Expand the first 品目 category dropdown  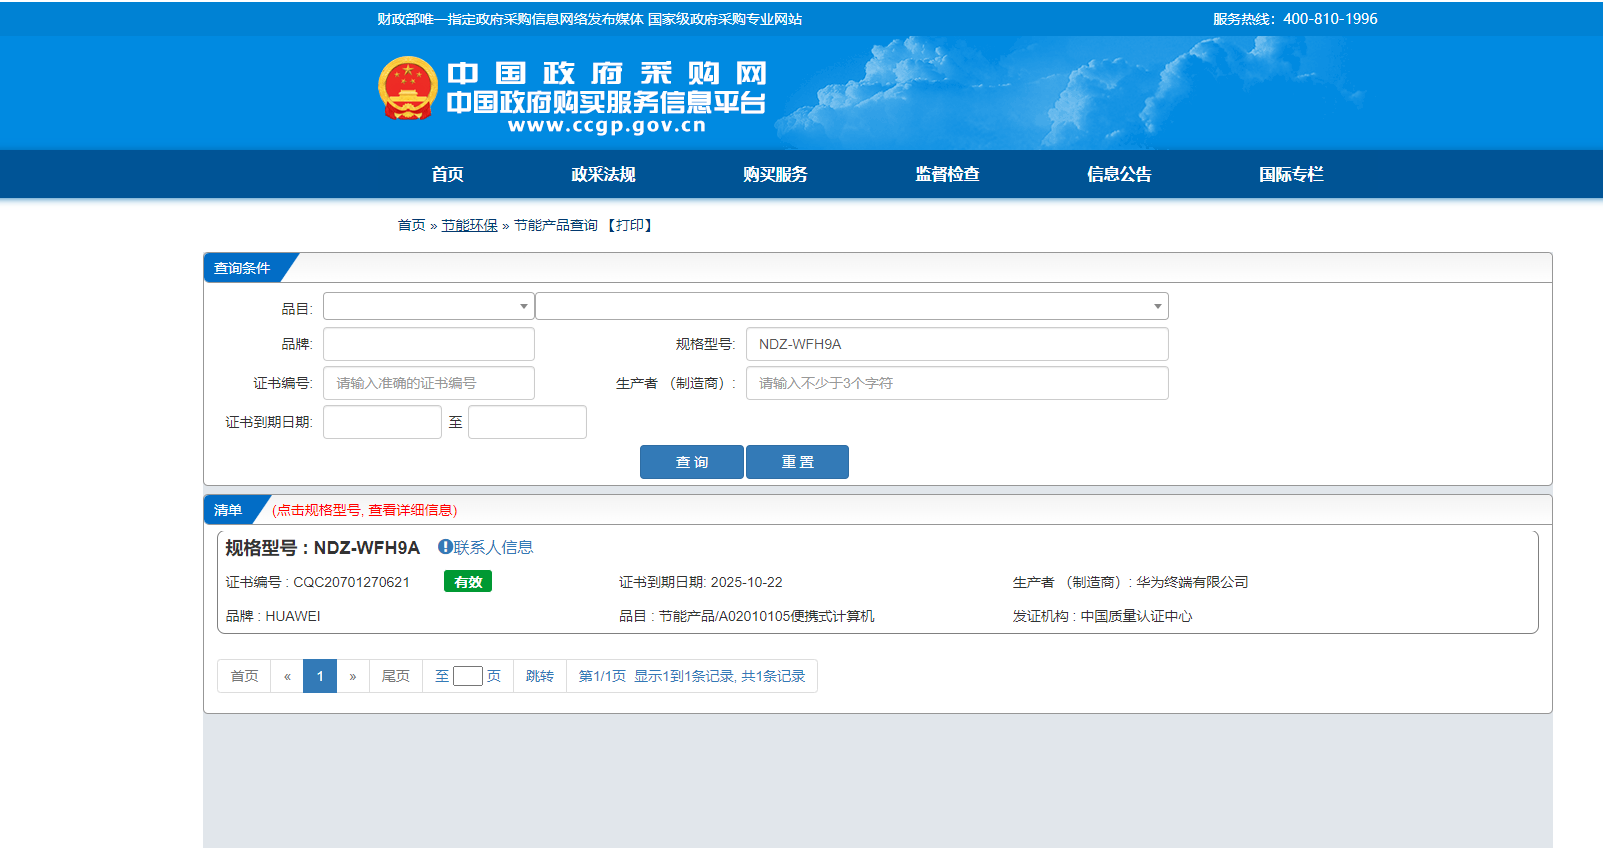[428, 306]
